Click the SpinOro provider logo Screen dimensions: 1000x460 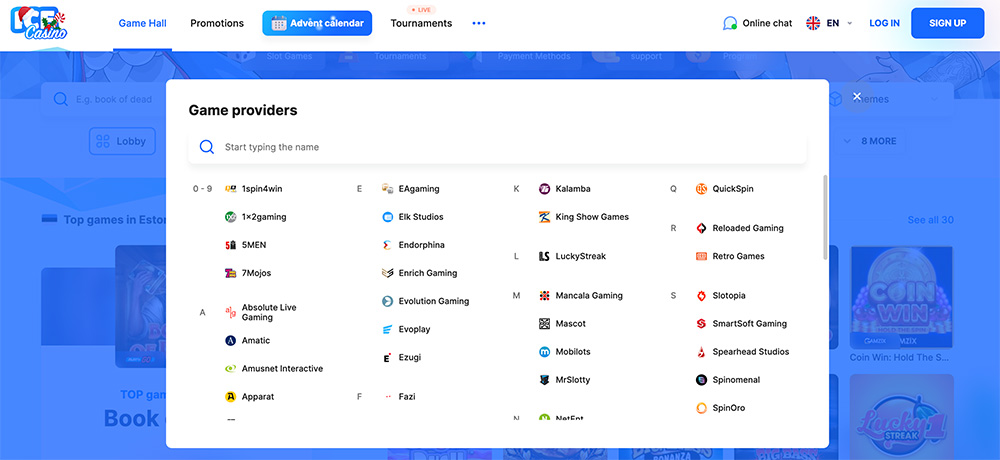[702, 408]
